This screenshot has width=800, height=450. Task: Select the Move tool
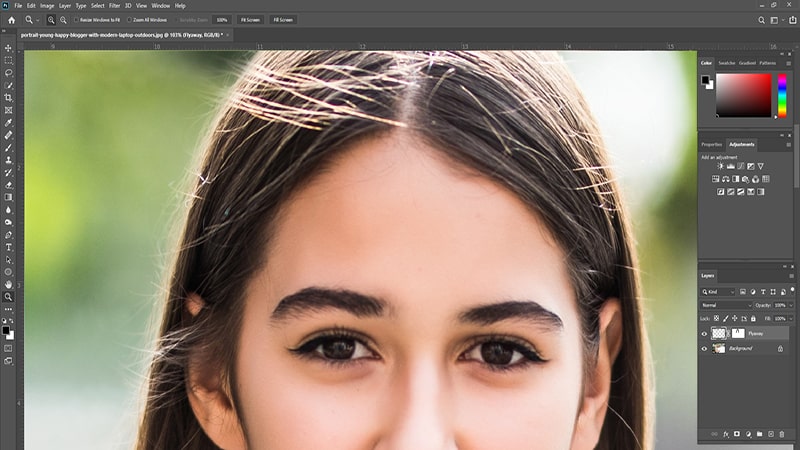tap(8, 48)
